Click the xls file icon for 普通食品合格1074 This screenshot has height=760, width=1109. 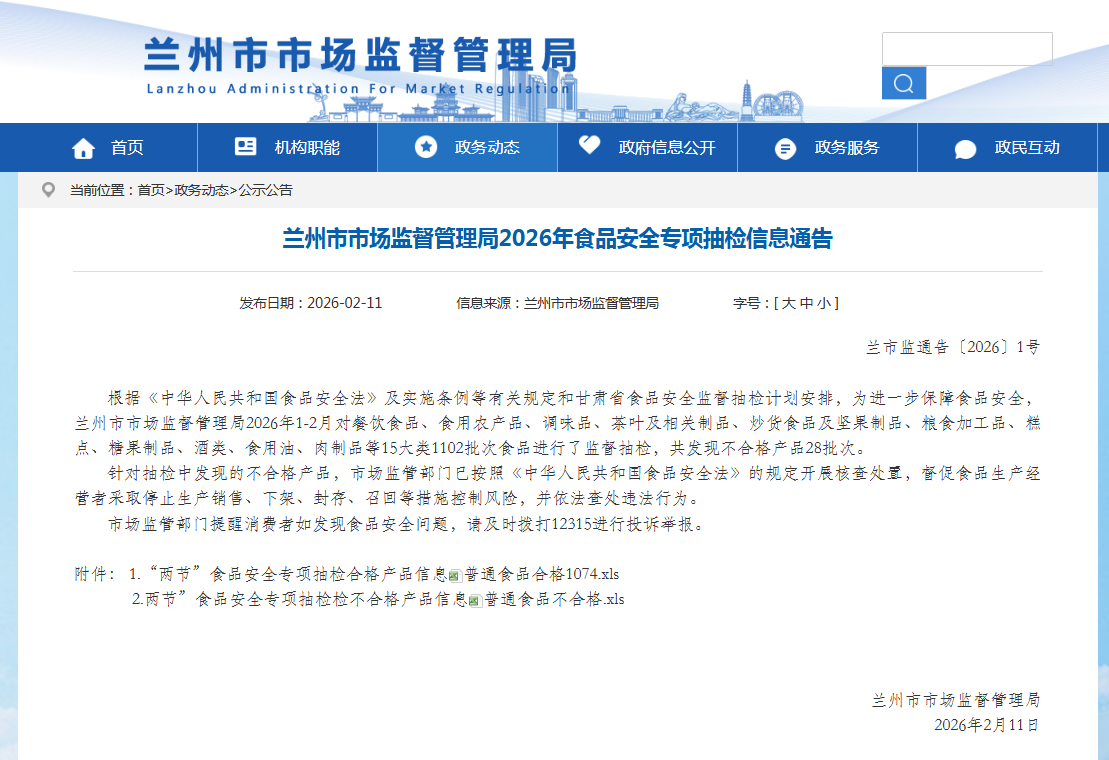(x=456, y=575)
